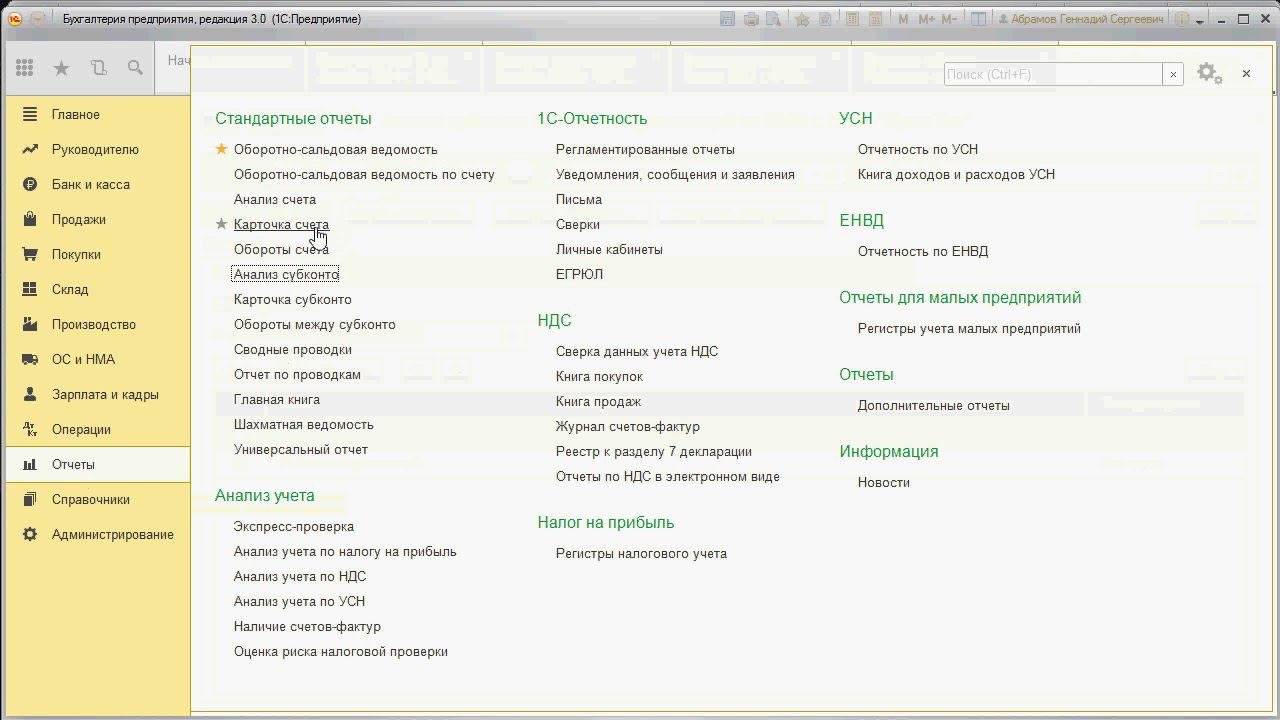Add to favorites via title bar star icon
Viewport: 1280px width, 720px height.
coord(802,19)
